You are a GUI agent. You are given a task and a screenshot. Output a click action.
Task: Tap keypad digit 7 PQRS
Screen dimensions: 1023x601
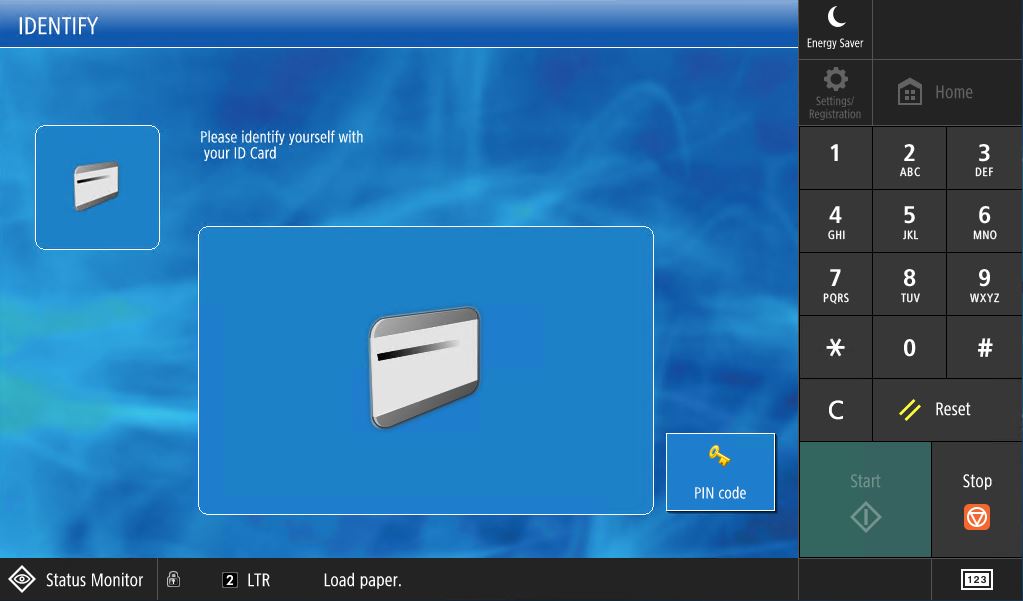pos(835,285)
